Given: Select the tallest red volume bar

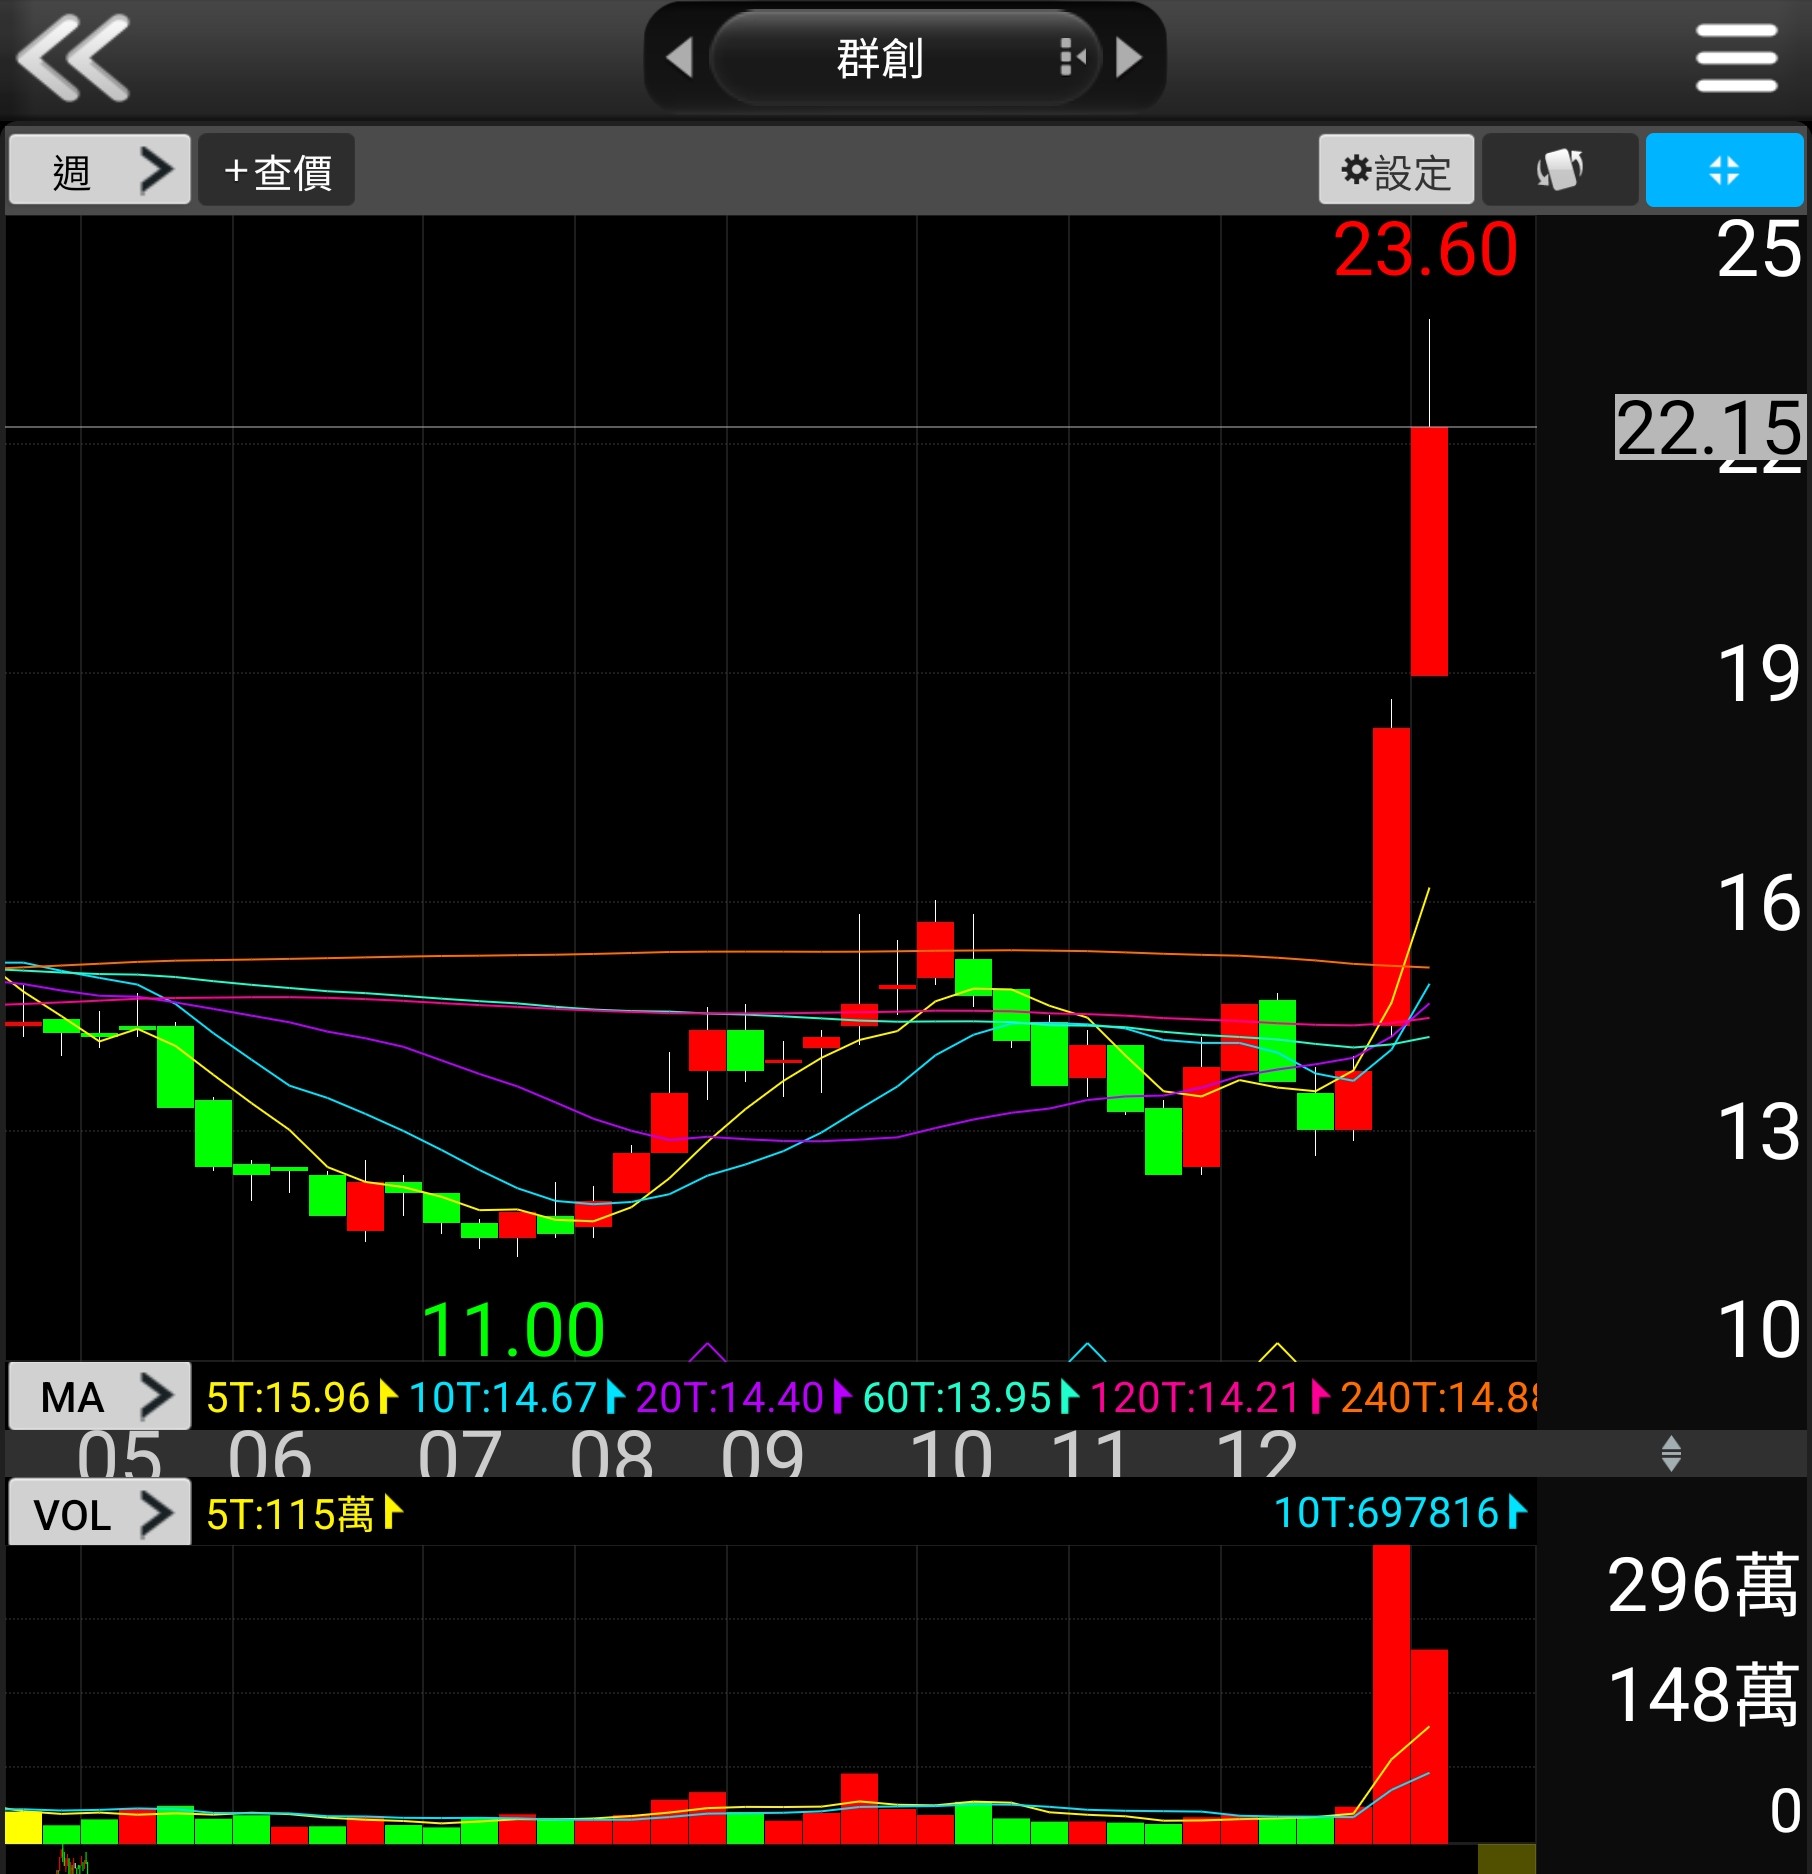Looking at the screenshot, I should 1391,1694.
